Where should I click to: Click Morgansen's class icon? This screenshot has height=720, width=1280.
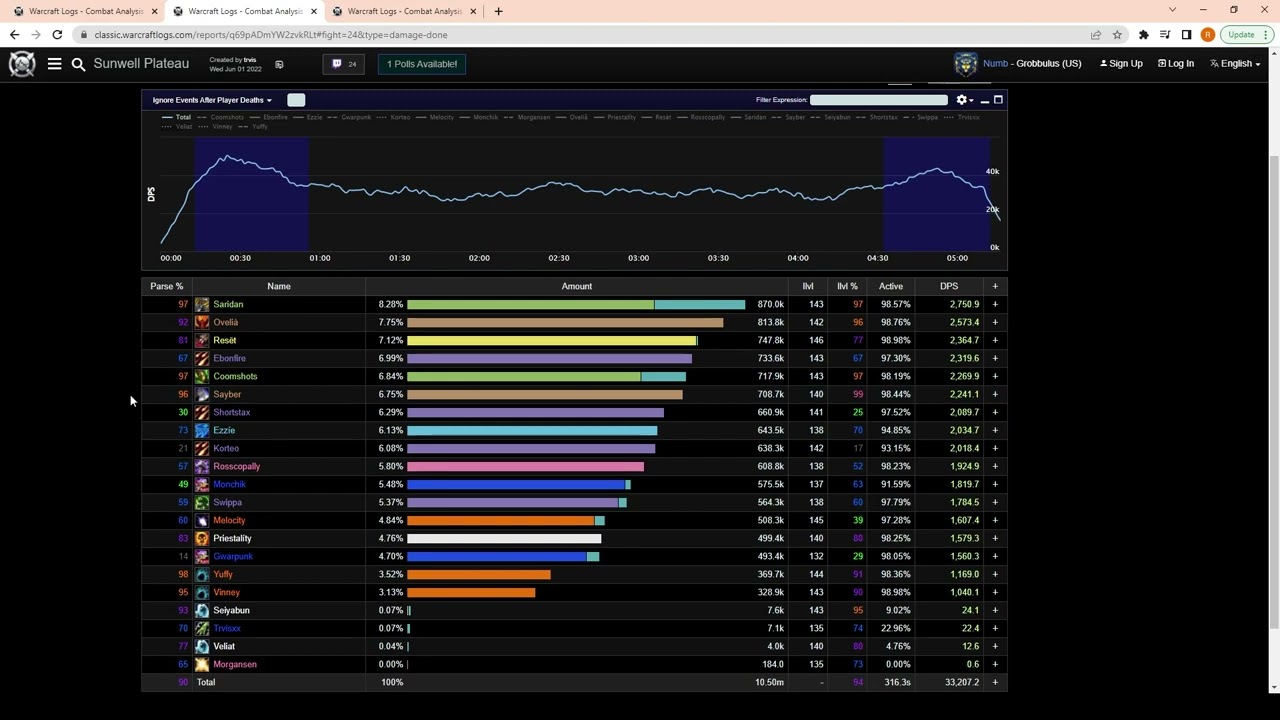tap(202, 664)
